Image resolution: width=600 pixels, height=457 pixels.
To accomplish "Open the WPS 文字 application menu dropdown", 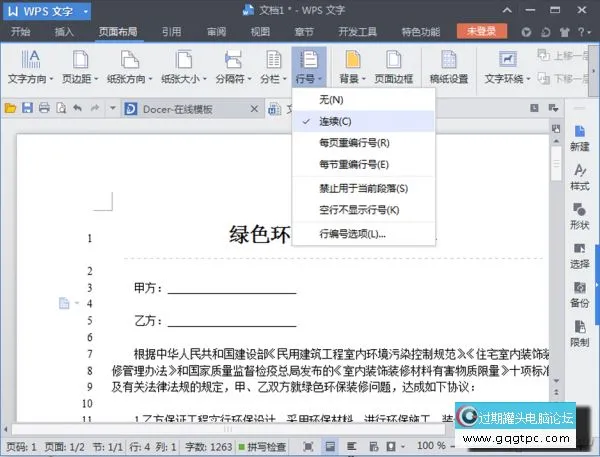I will click(x=86, y=11).
